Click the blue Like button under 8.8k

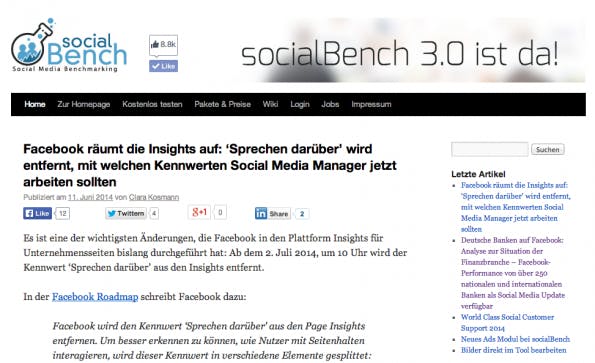164,66
